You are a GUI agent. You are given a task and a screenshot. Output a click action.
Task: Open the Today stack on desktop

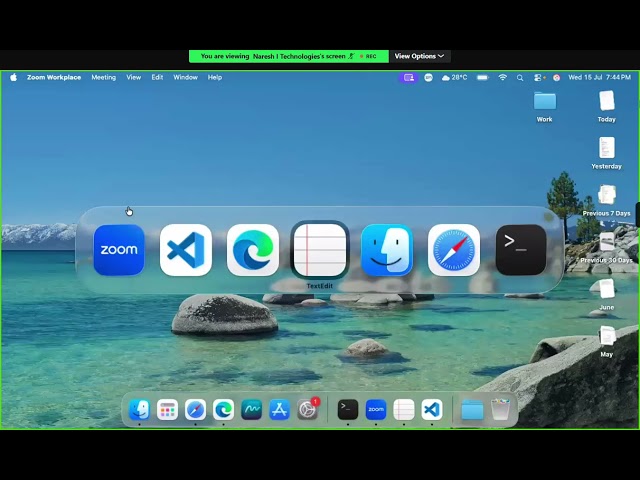pyautogui.click(x=607, y=107)
